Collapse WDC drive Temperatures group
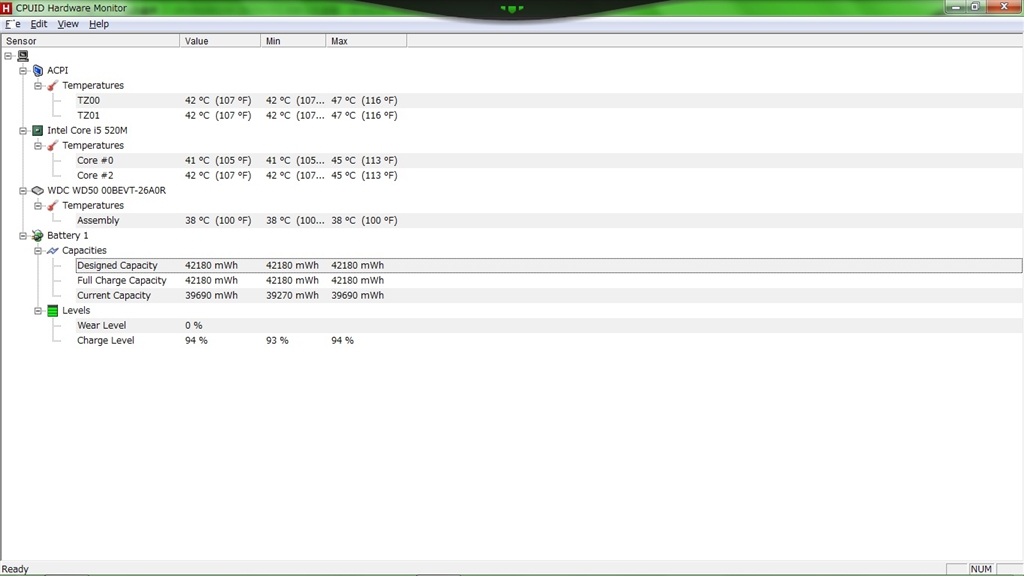 38,206
